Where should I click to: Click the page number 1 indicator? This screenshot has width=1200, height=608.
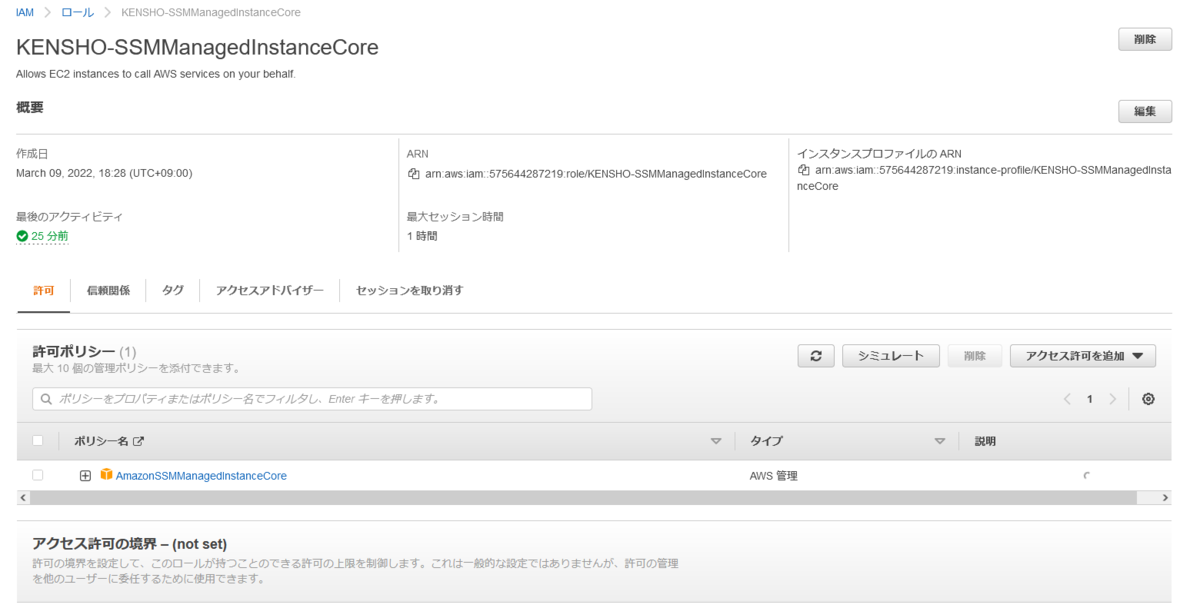click(x=1090, y=399)
